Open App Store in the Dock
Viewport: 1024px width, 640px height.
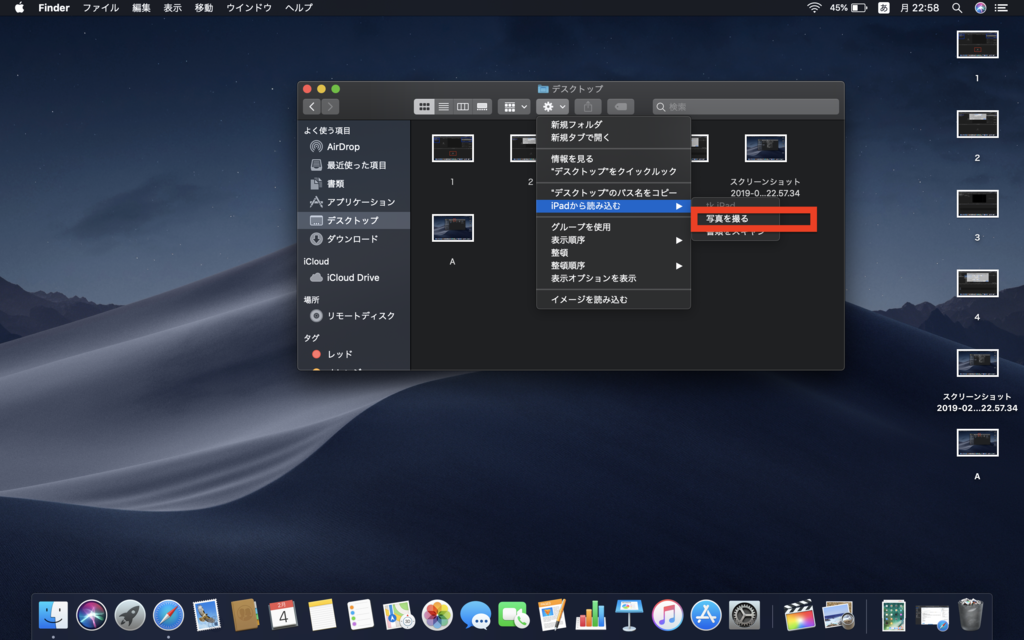point(706,615)
